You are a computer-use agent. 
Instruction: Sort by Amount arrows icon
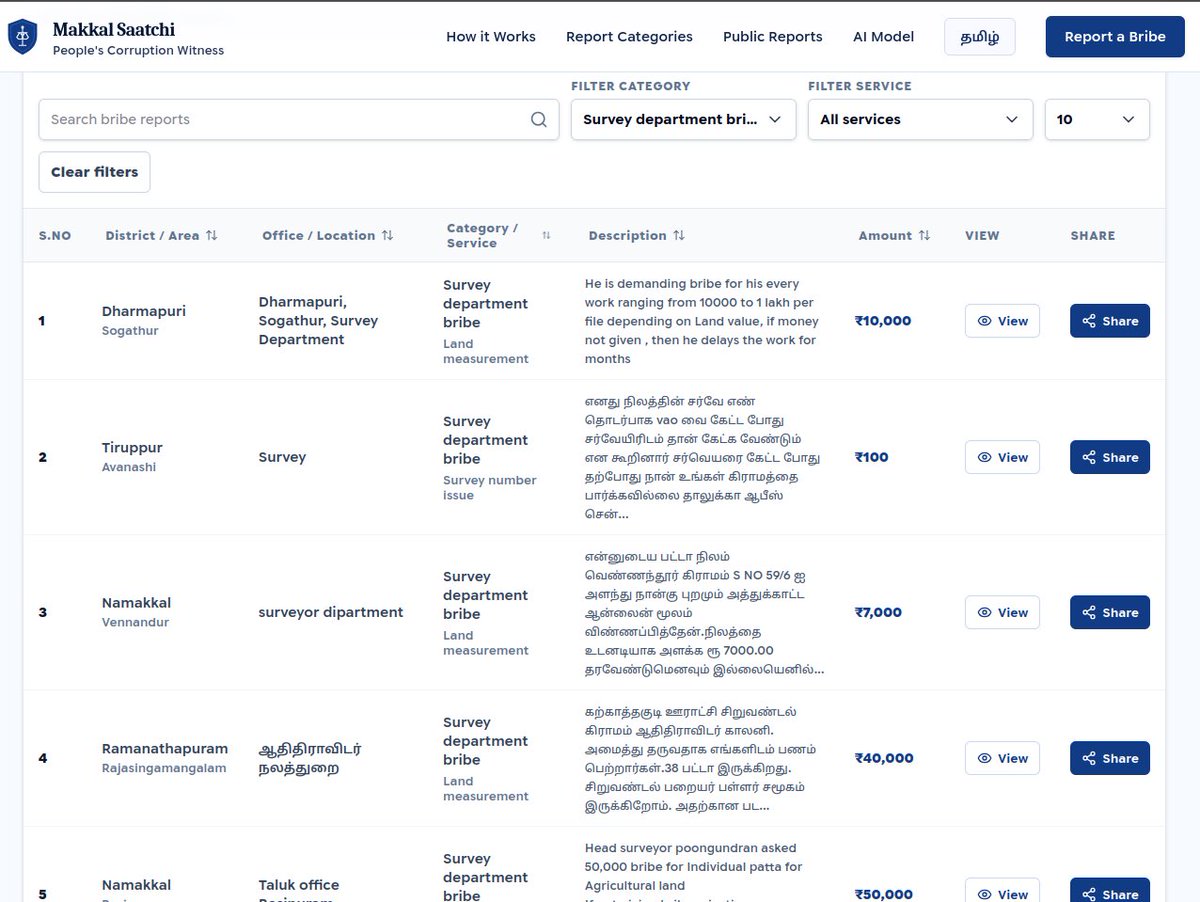pos(924,236)
